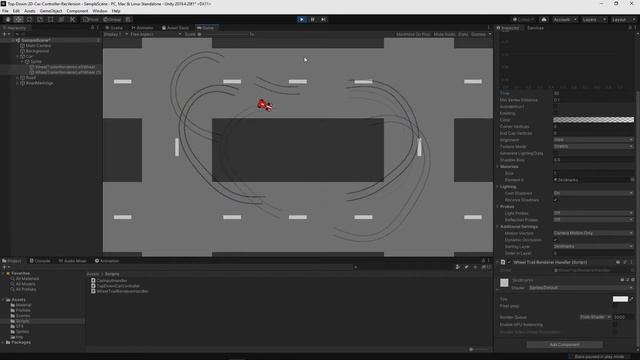Open the Account dropdown
640x360 pixels.
[x=564, y=20]
